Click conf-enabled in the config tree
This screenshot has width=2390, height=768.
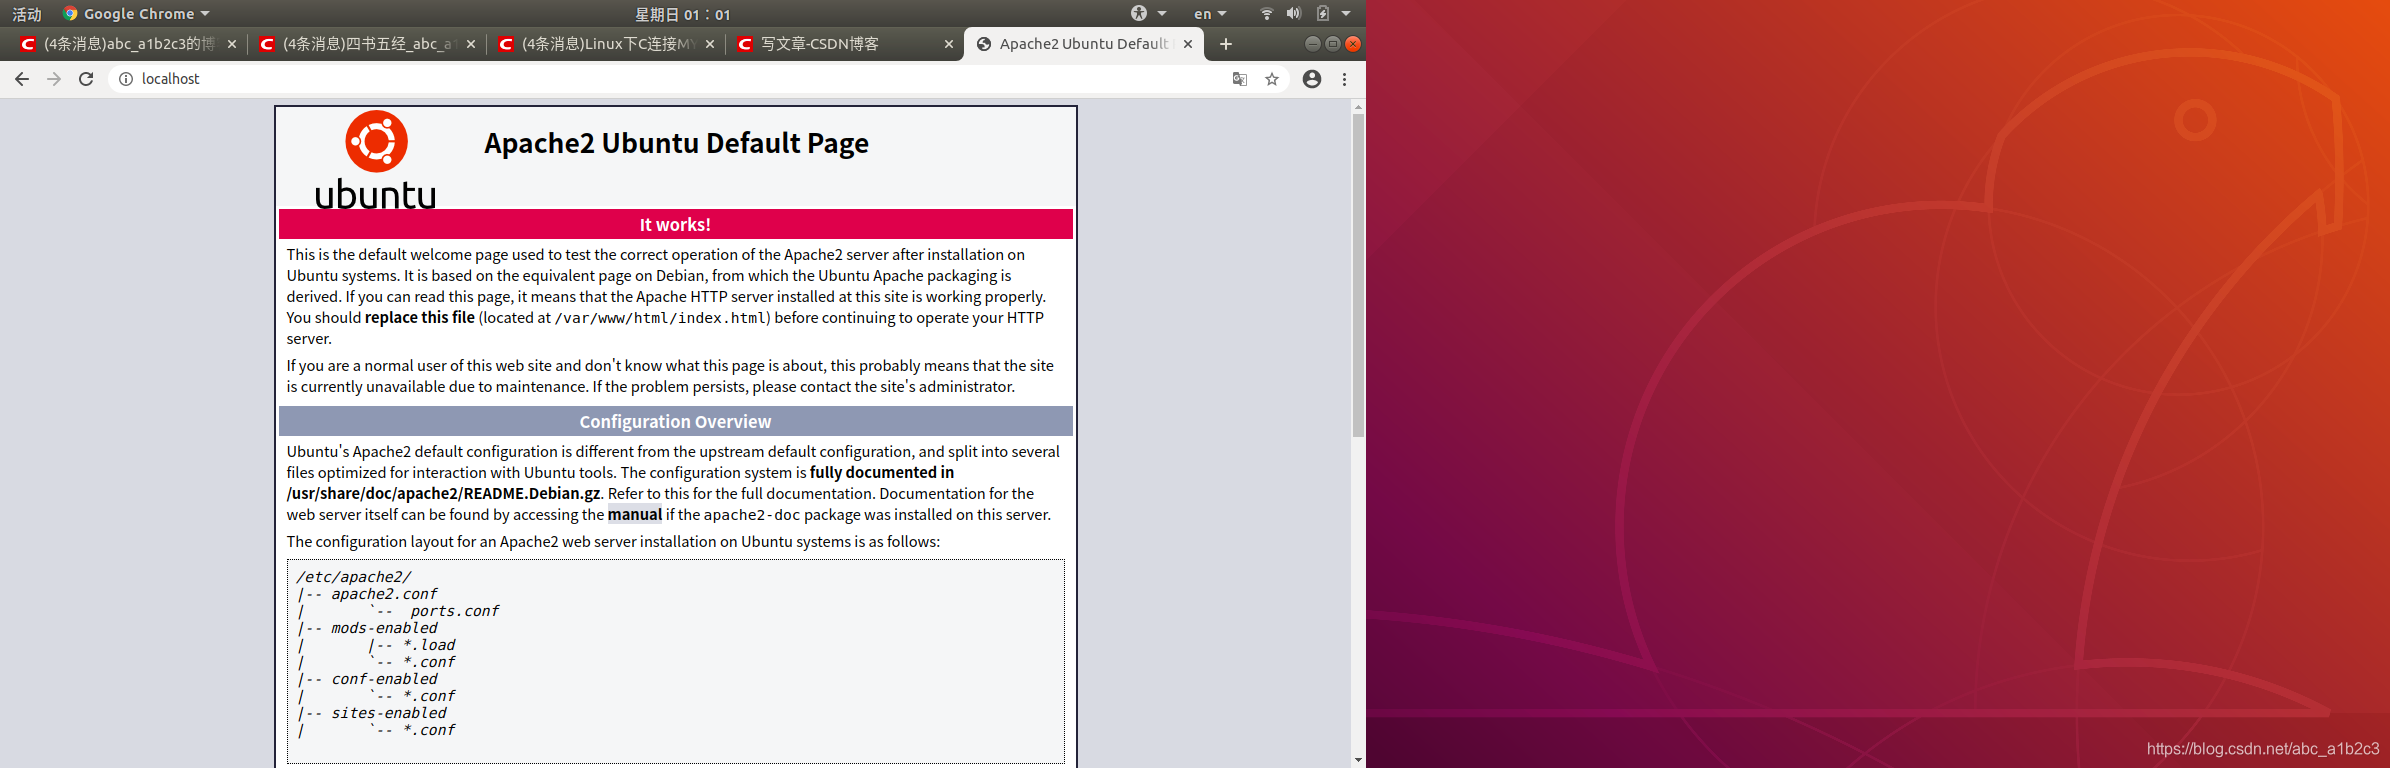click(384, 679)
